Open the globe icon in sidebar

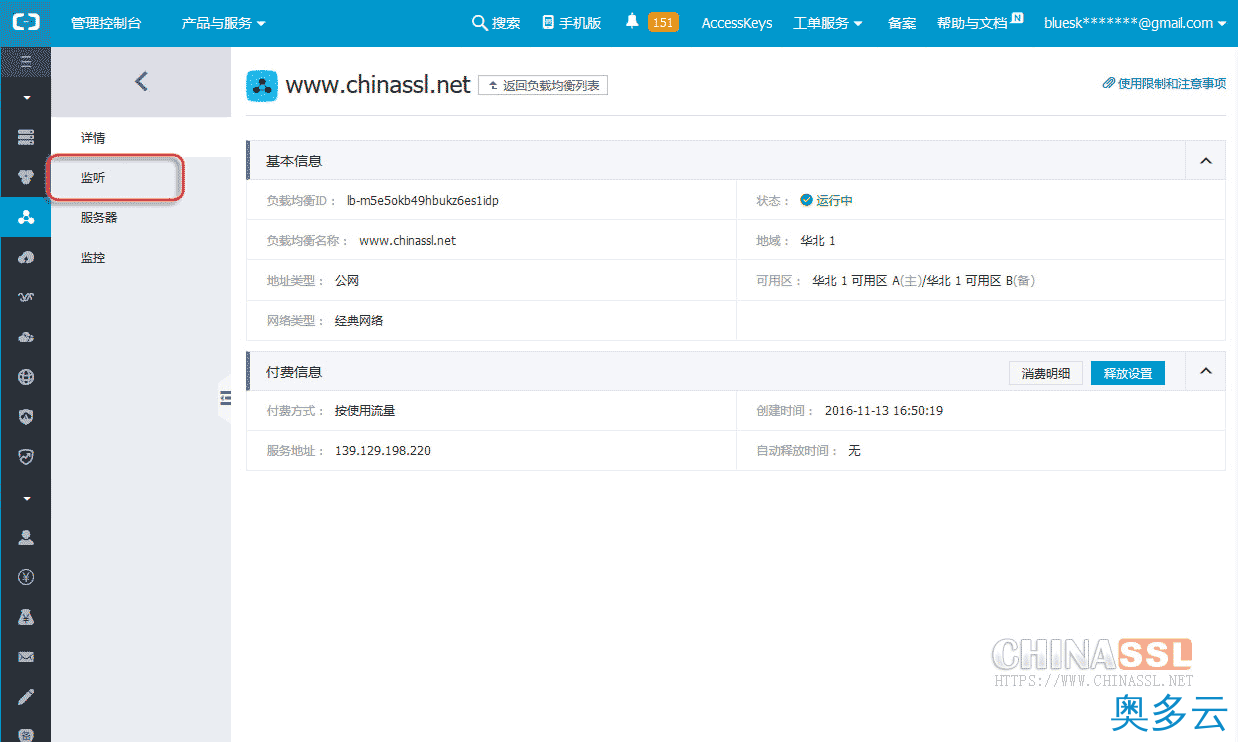click(x=26, y=377)
